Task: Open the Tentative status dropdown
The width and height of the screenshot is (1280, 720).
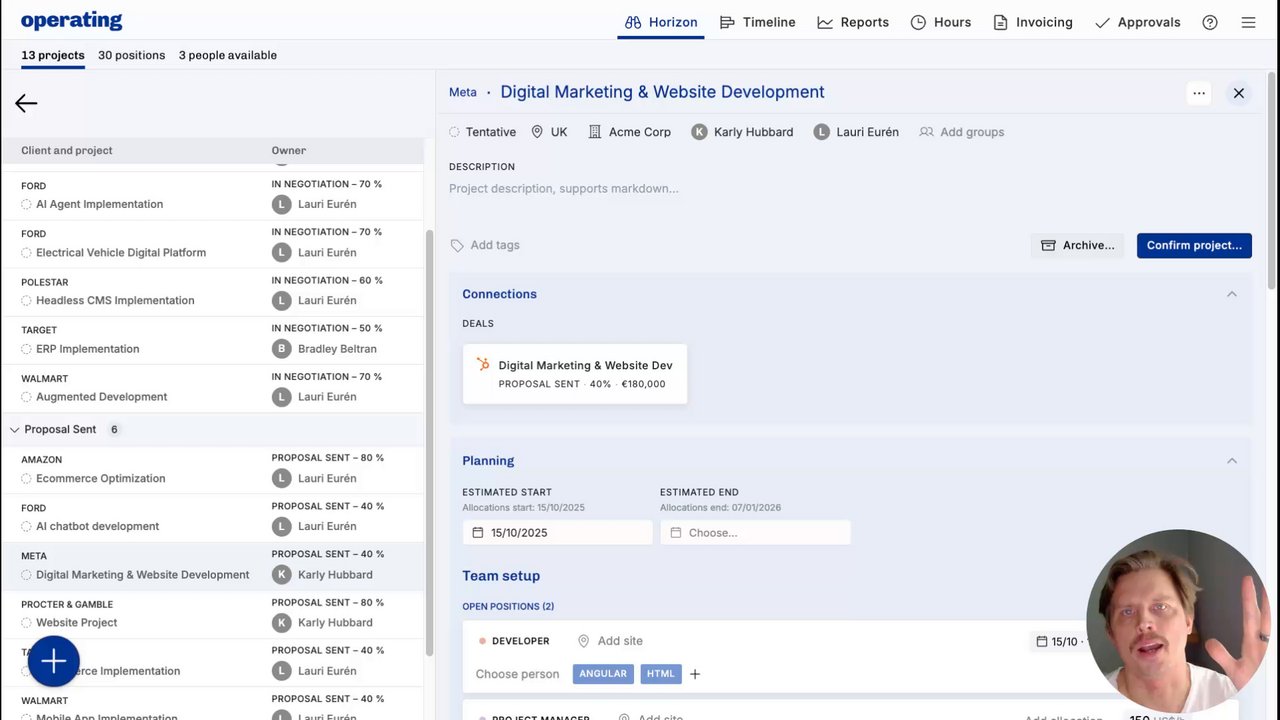Action: click(x=483, y=132)
